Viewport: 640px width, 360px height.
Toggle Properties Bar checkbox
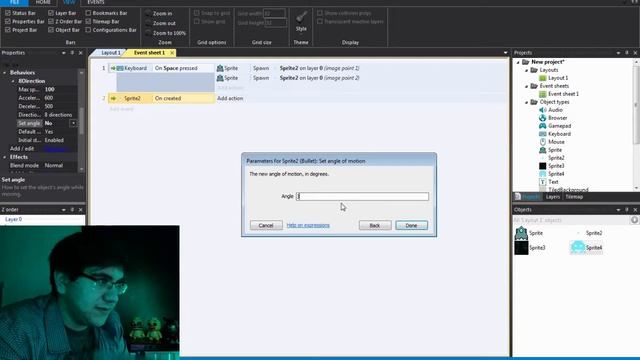(x=8, y=21)
